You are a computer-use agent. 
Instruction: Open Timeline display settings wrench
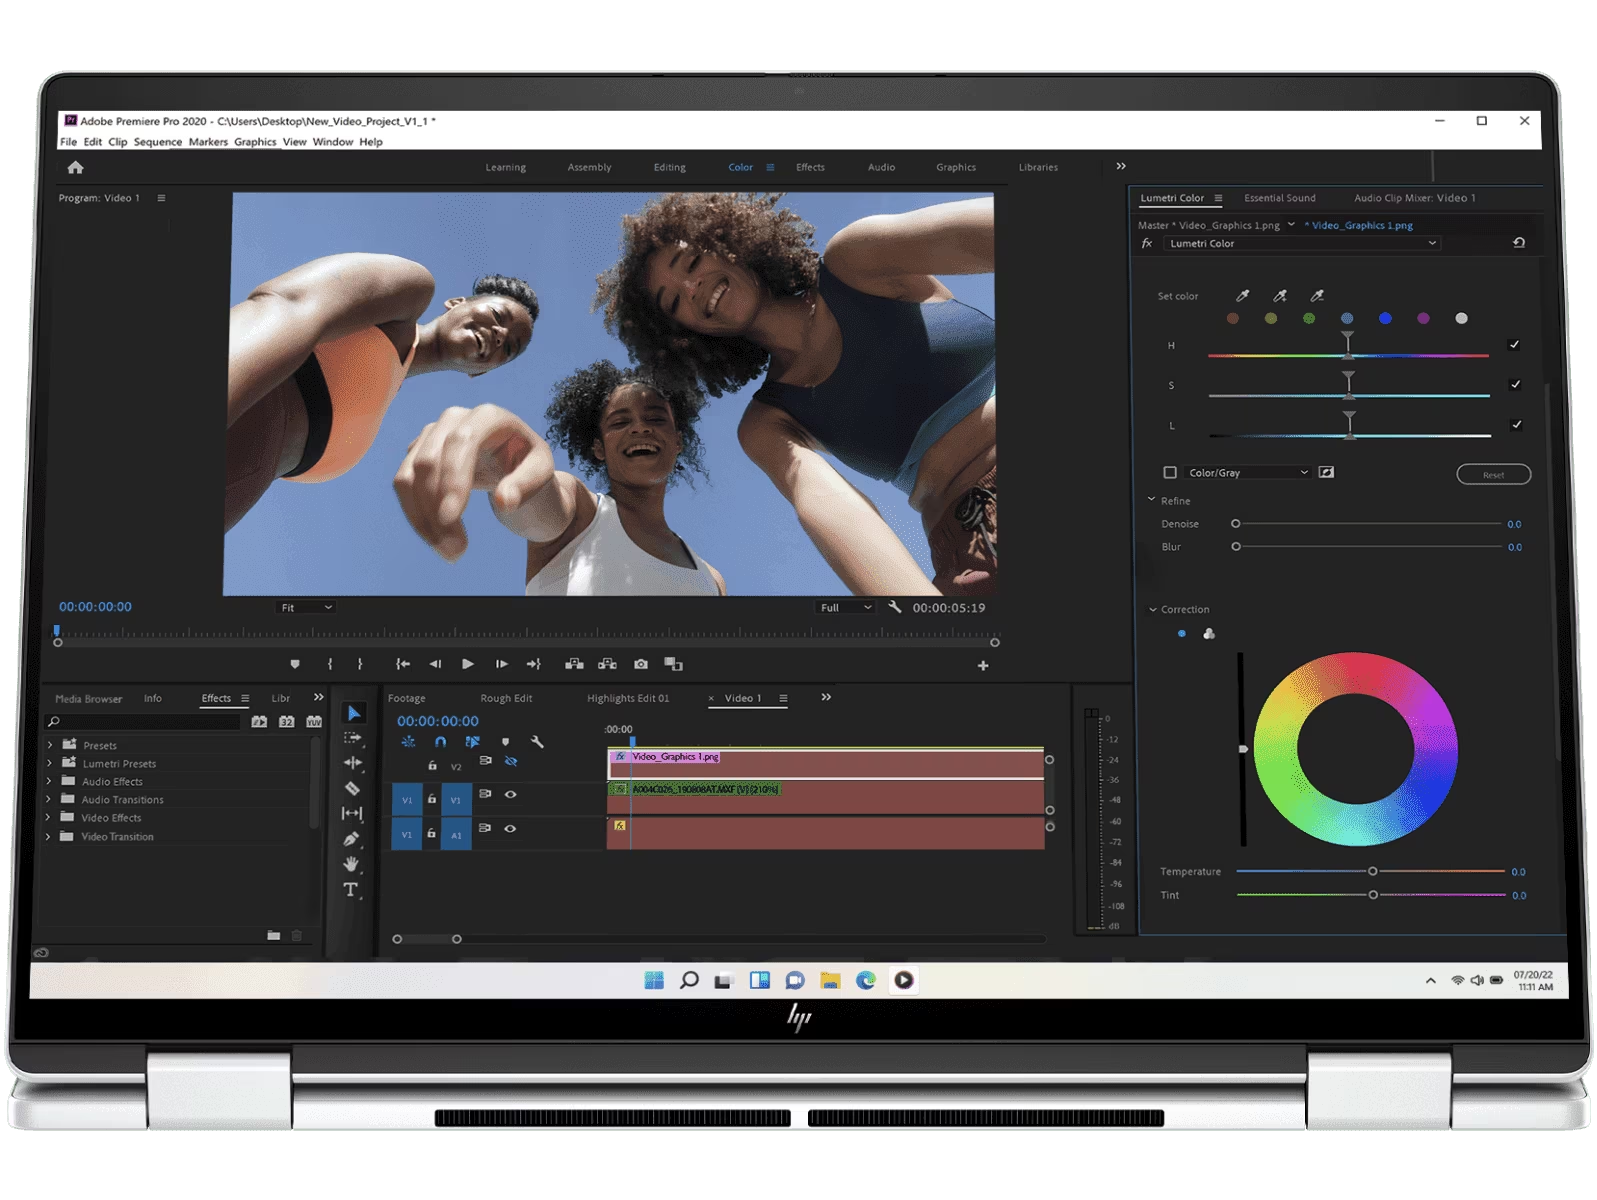click(x=537, y=742)
